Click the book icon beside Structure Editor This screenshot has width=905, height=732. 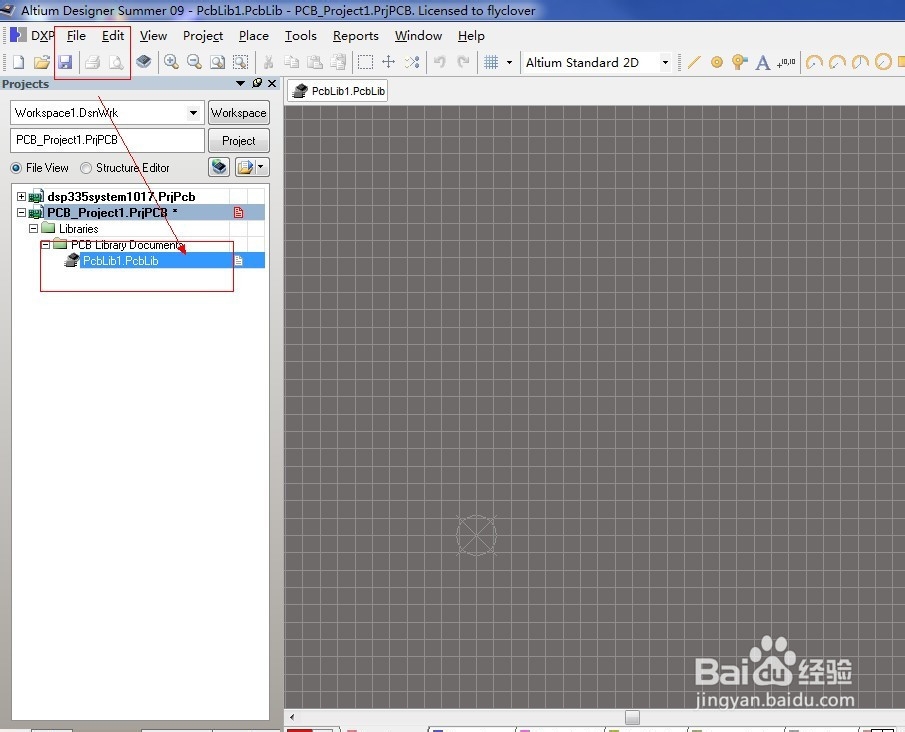pos(219,167)
